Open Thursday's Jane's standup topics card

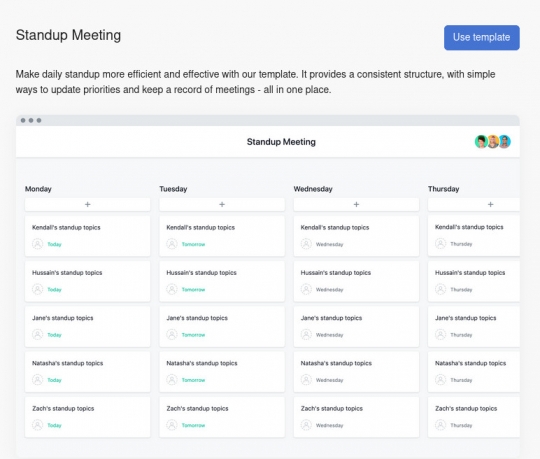[x=474, y=326]
